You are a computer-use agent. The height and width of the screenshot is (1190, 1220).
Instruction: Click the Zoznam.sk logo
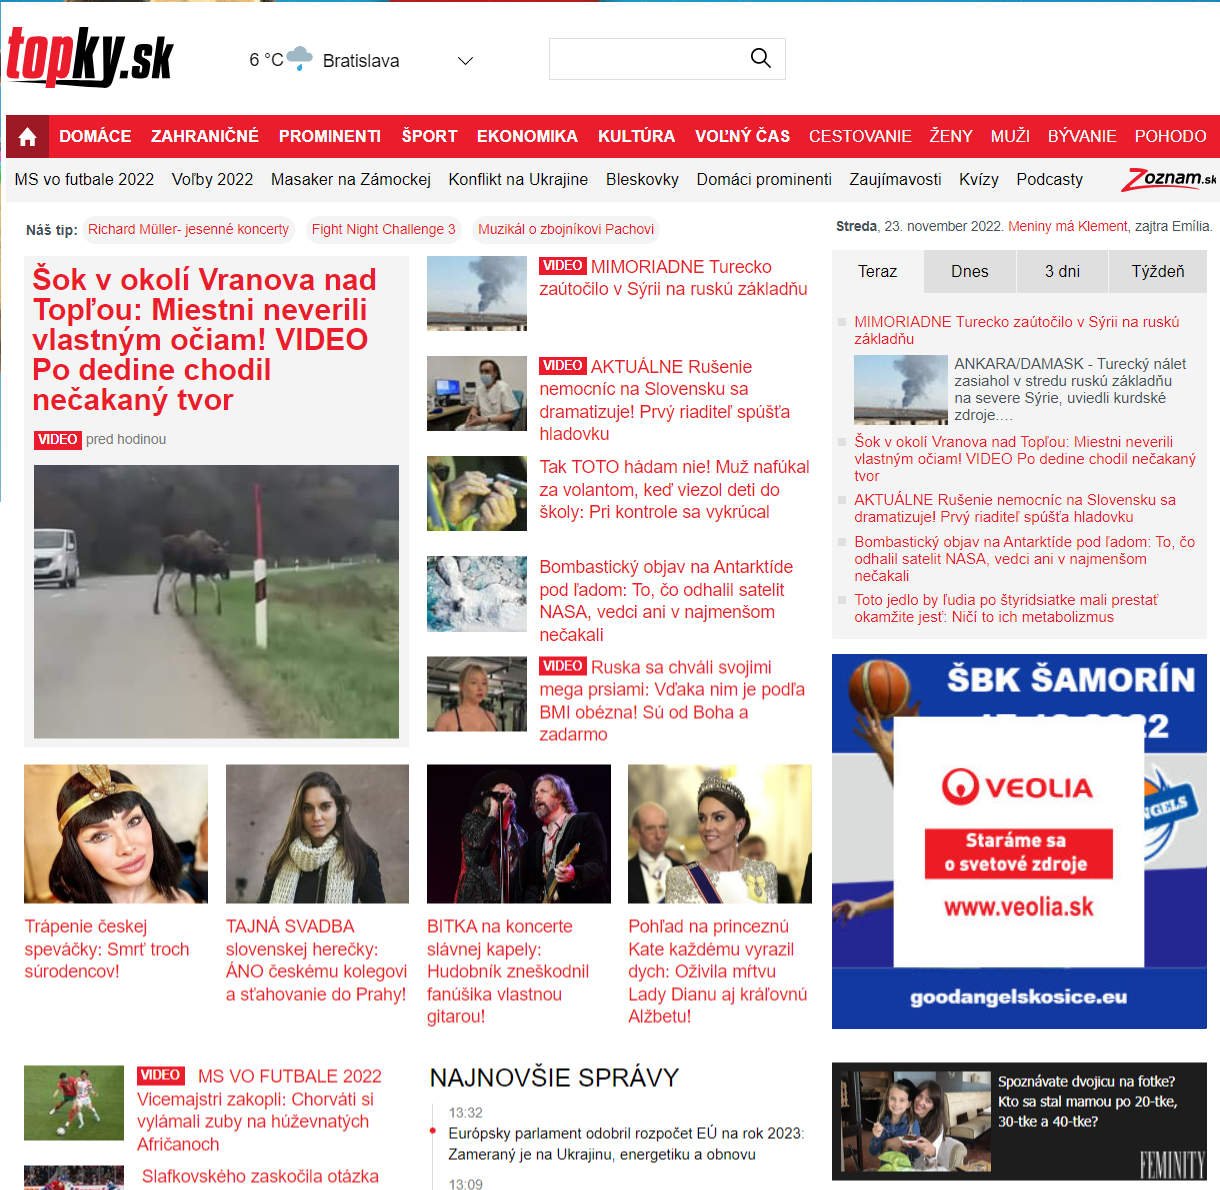tap(1168, 179)
